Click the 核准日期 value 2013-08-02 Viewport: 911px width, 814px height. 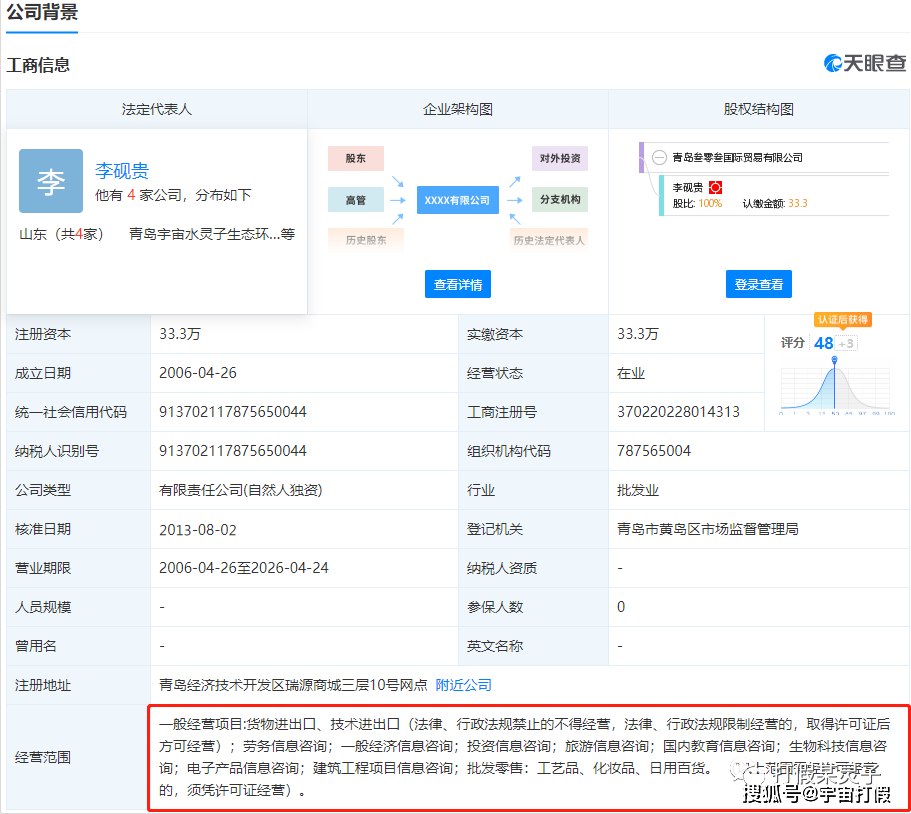198,529
